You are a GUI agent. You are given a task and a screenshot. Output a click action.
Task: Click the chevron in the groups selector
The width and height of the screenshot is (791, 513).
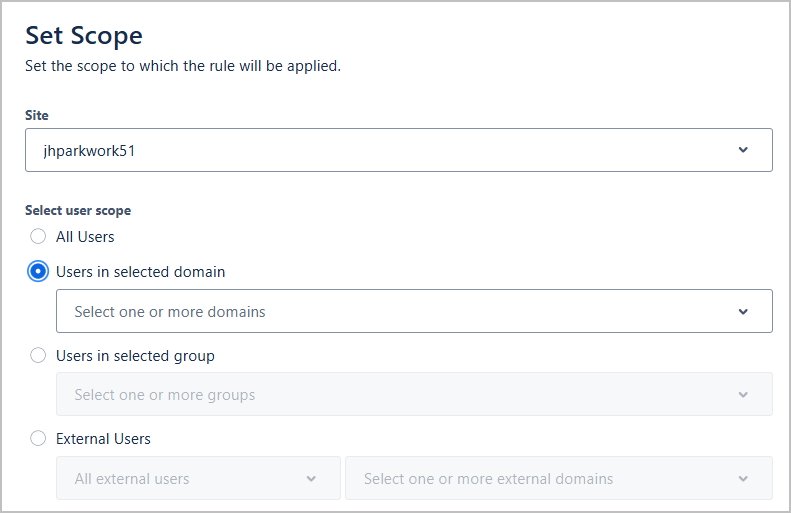pos(743,394)
